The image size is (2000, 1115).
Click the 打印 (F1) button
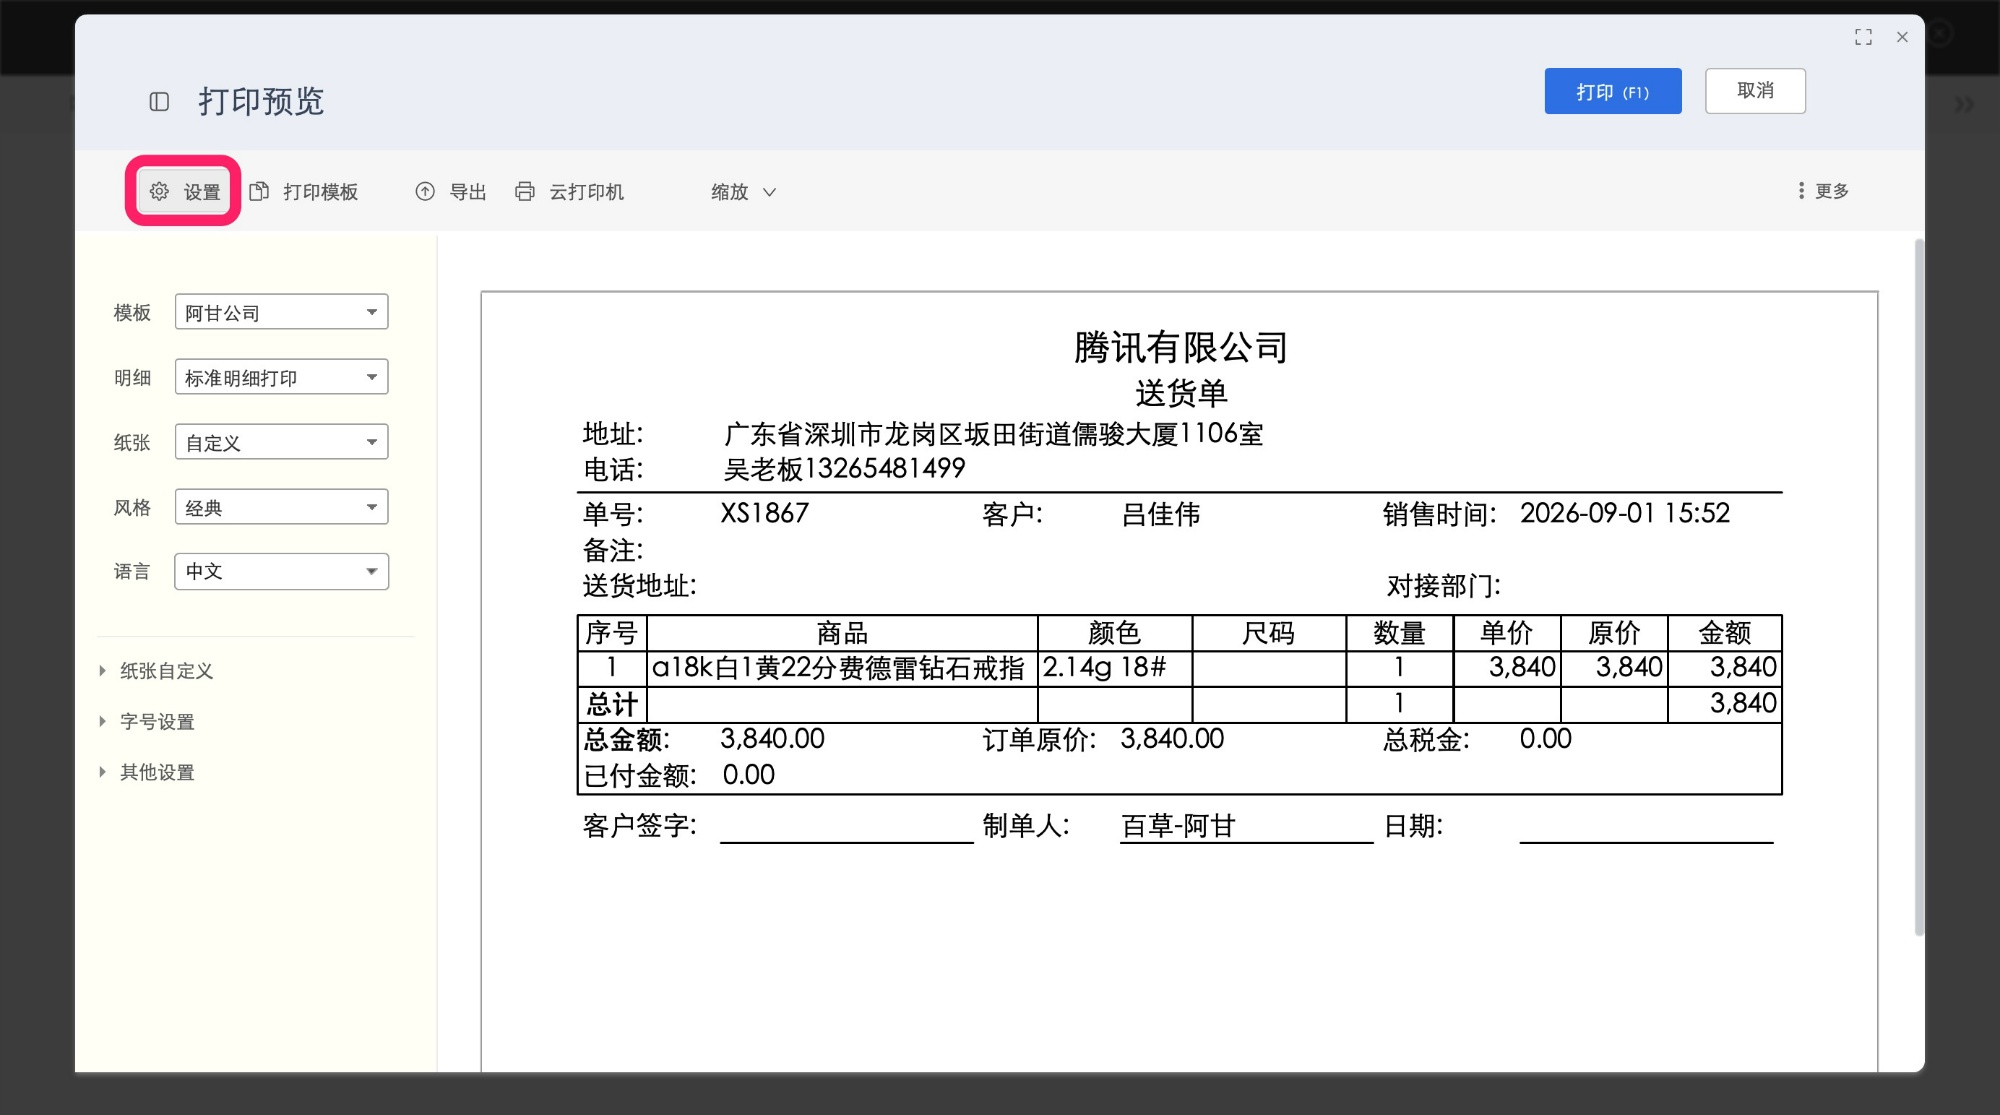coord(1612,91)
